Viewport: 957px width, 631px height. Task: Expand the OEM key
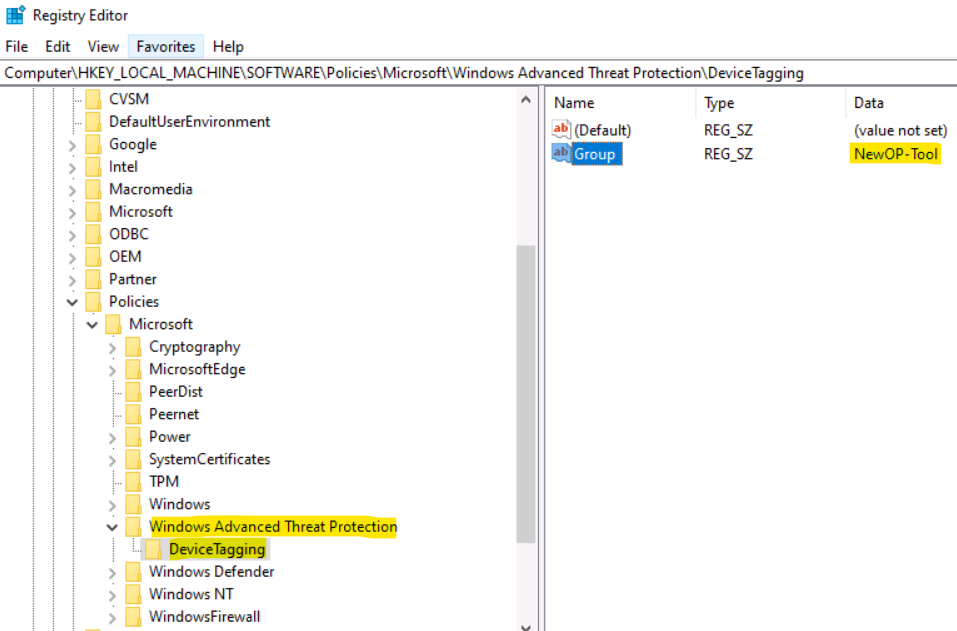tap(72, 258)
